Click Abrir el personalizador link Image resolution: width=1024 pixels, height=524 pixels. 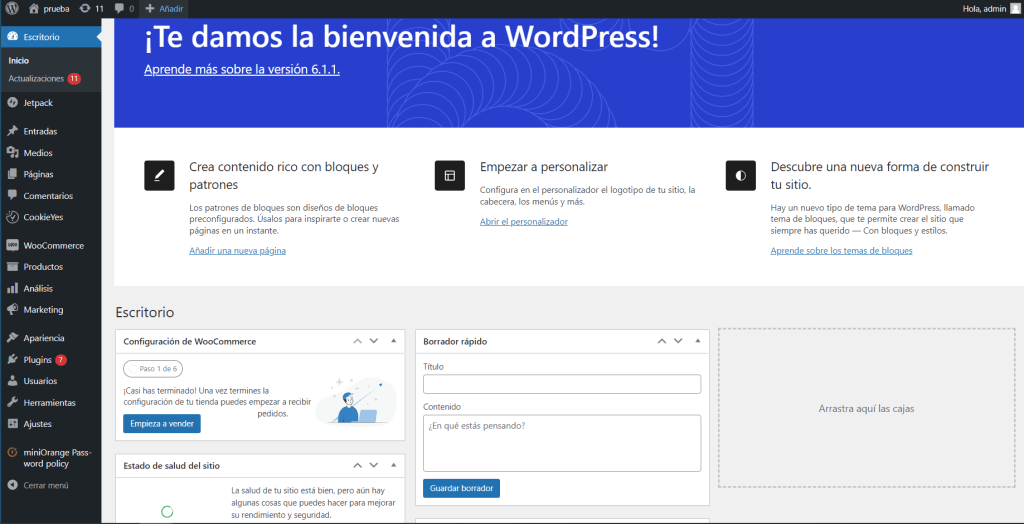(524, 221)
